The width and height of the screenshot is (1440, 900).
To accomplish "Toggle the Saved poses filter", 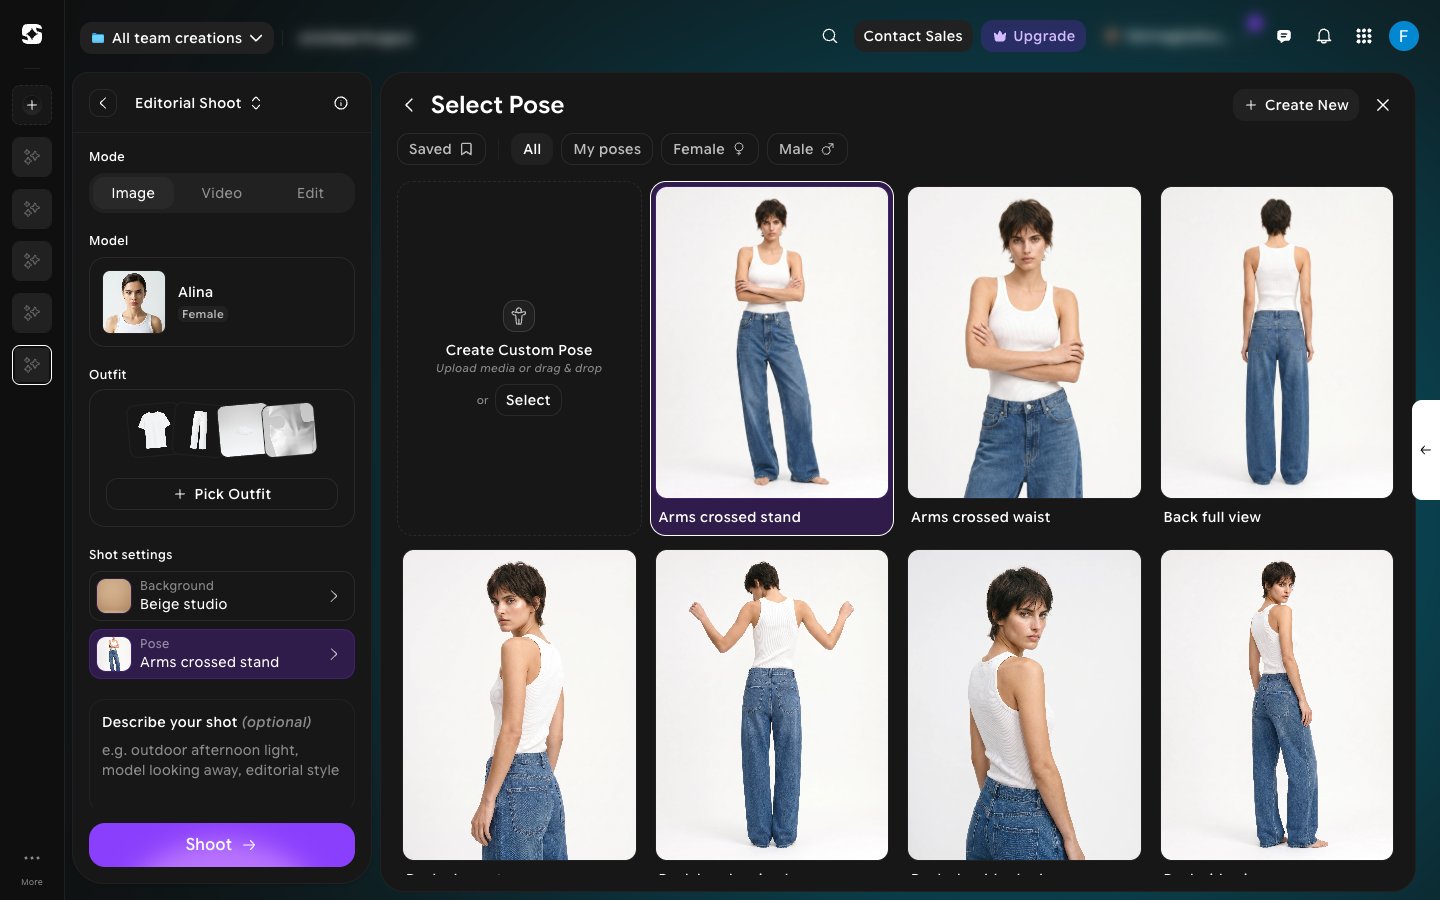I will (x=441, y=149).
